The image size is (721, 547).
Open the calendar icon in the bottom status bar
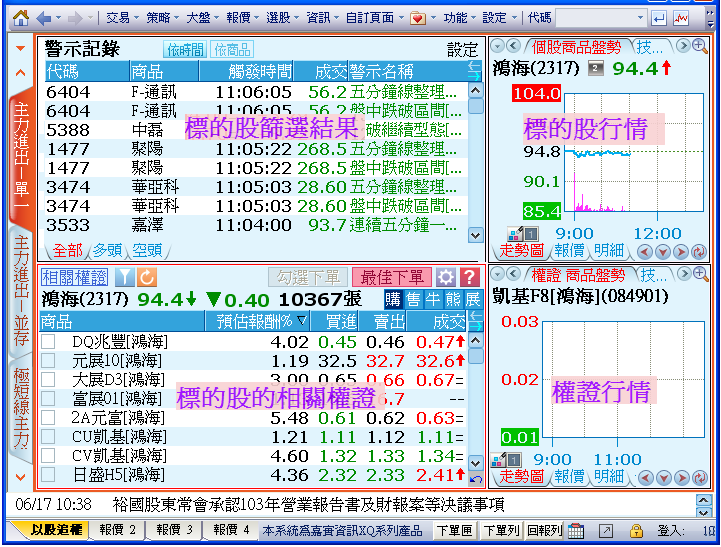pos(576,530)
